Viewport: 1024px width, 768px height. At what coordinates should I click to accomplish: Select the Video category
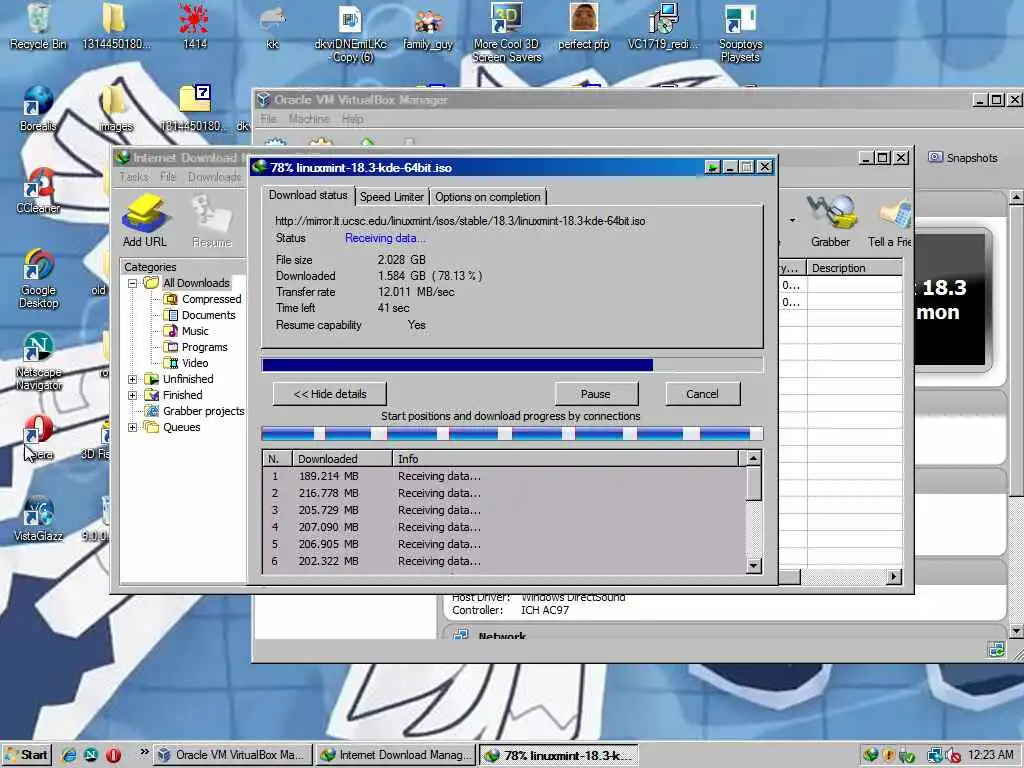(x=186, y=363)
